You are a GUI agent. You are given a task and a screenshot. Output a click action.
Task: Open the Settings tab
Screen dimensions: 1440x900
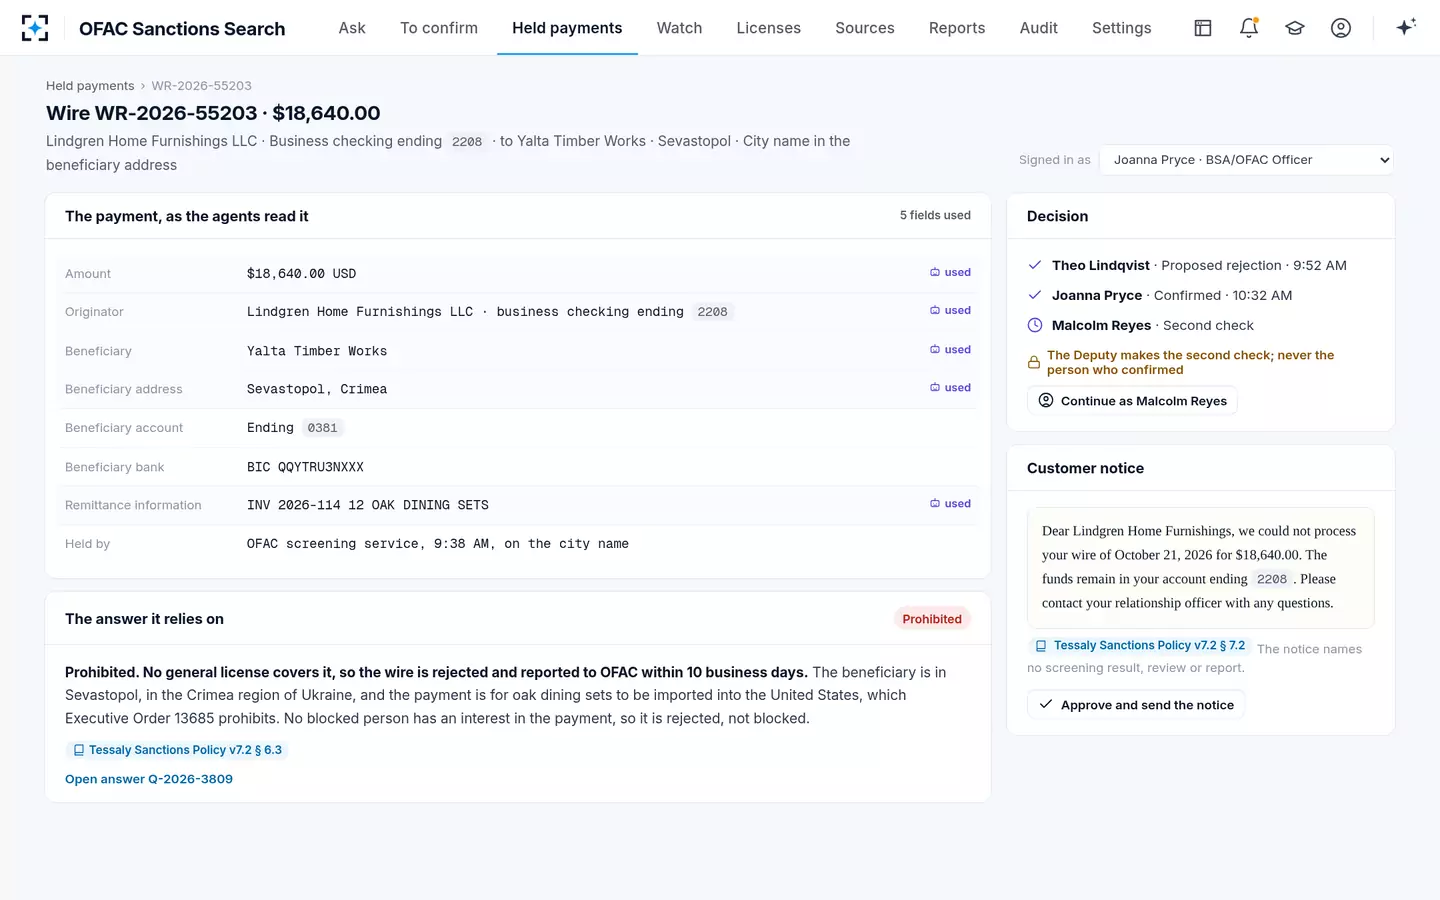[1121, 28]
